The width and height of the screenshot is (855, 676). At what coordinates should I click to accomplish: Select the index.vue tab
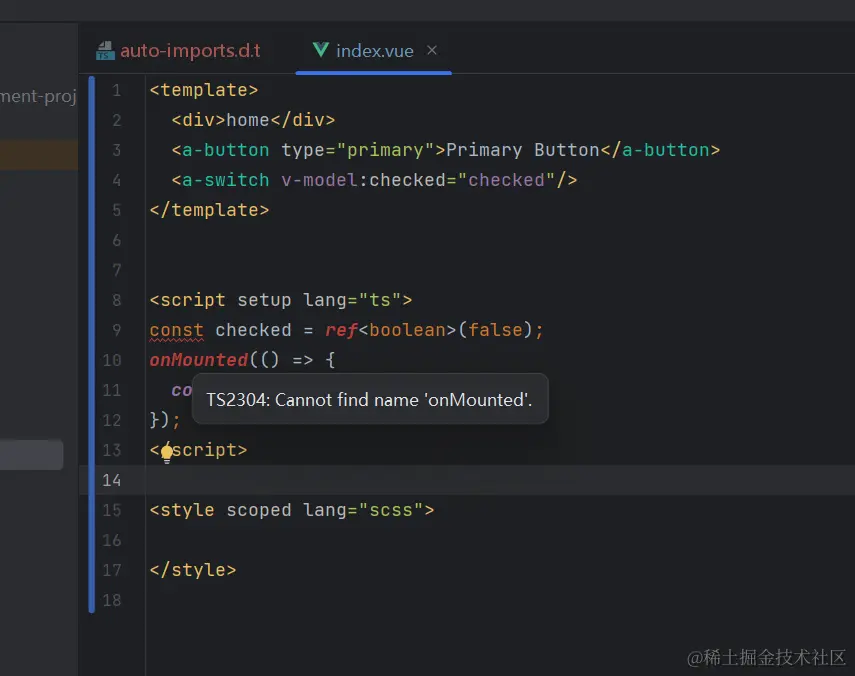(375, 51)
